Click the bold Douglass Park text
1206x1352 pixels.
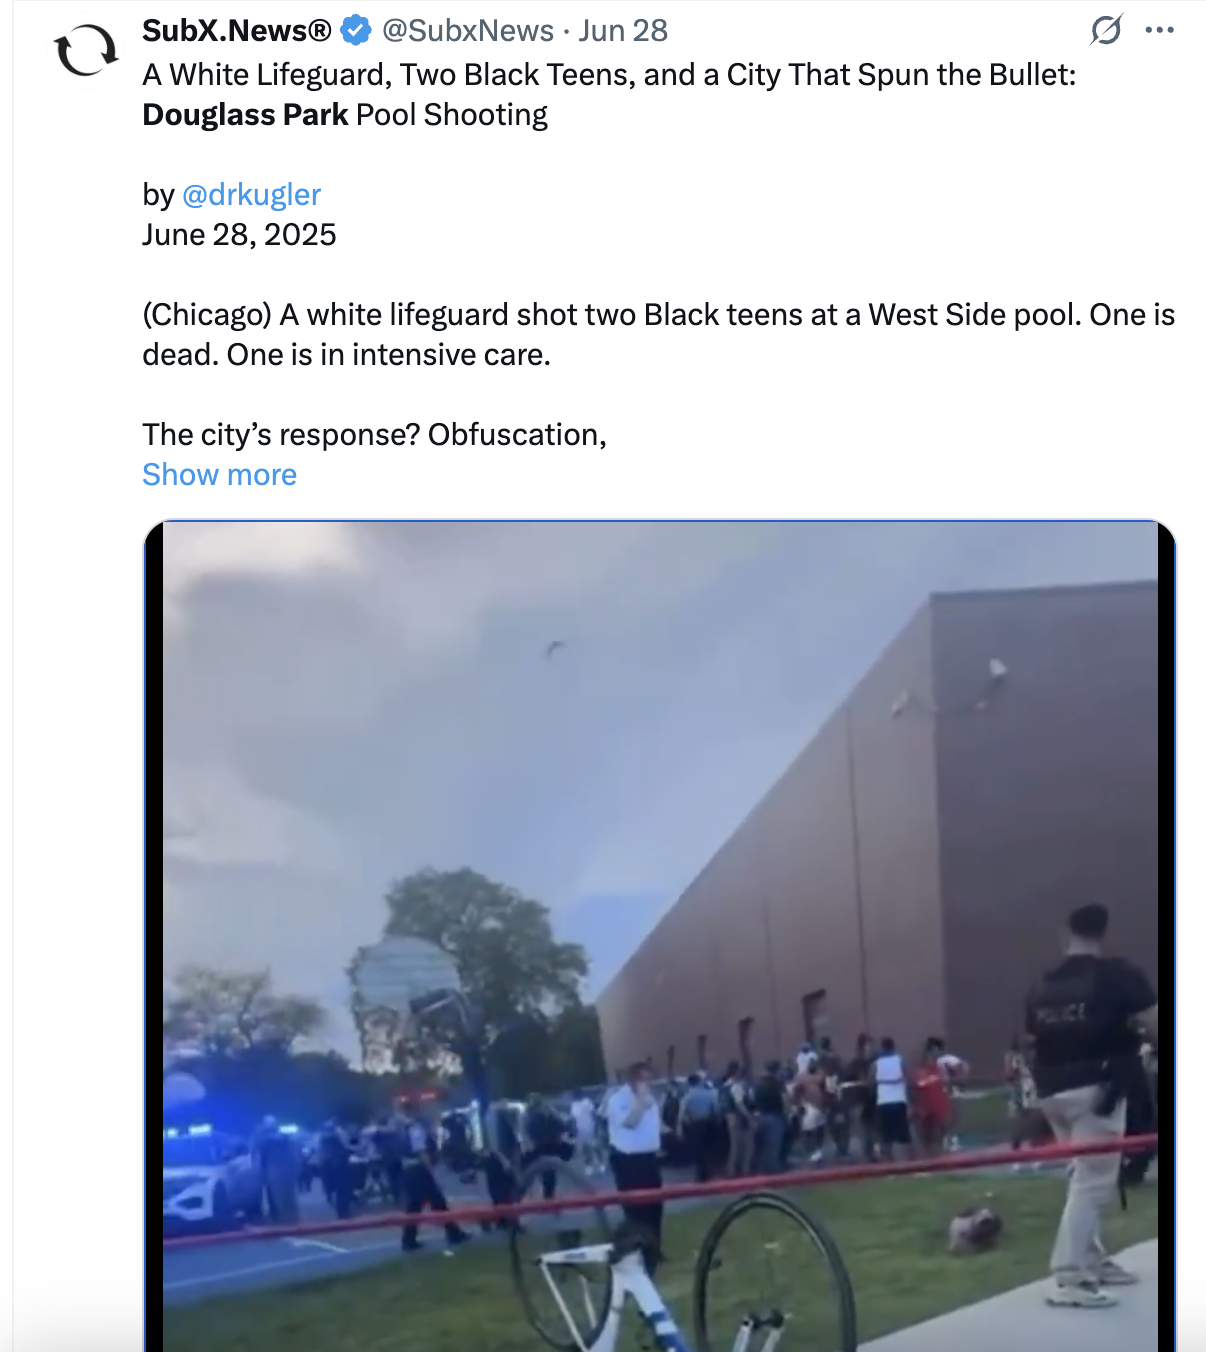245,115
